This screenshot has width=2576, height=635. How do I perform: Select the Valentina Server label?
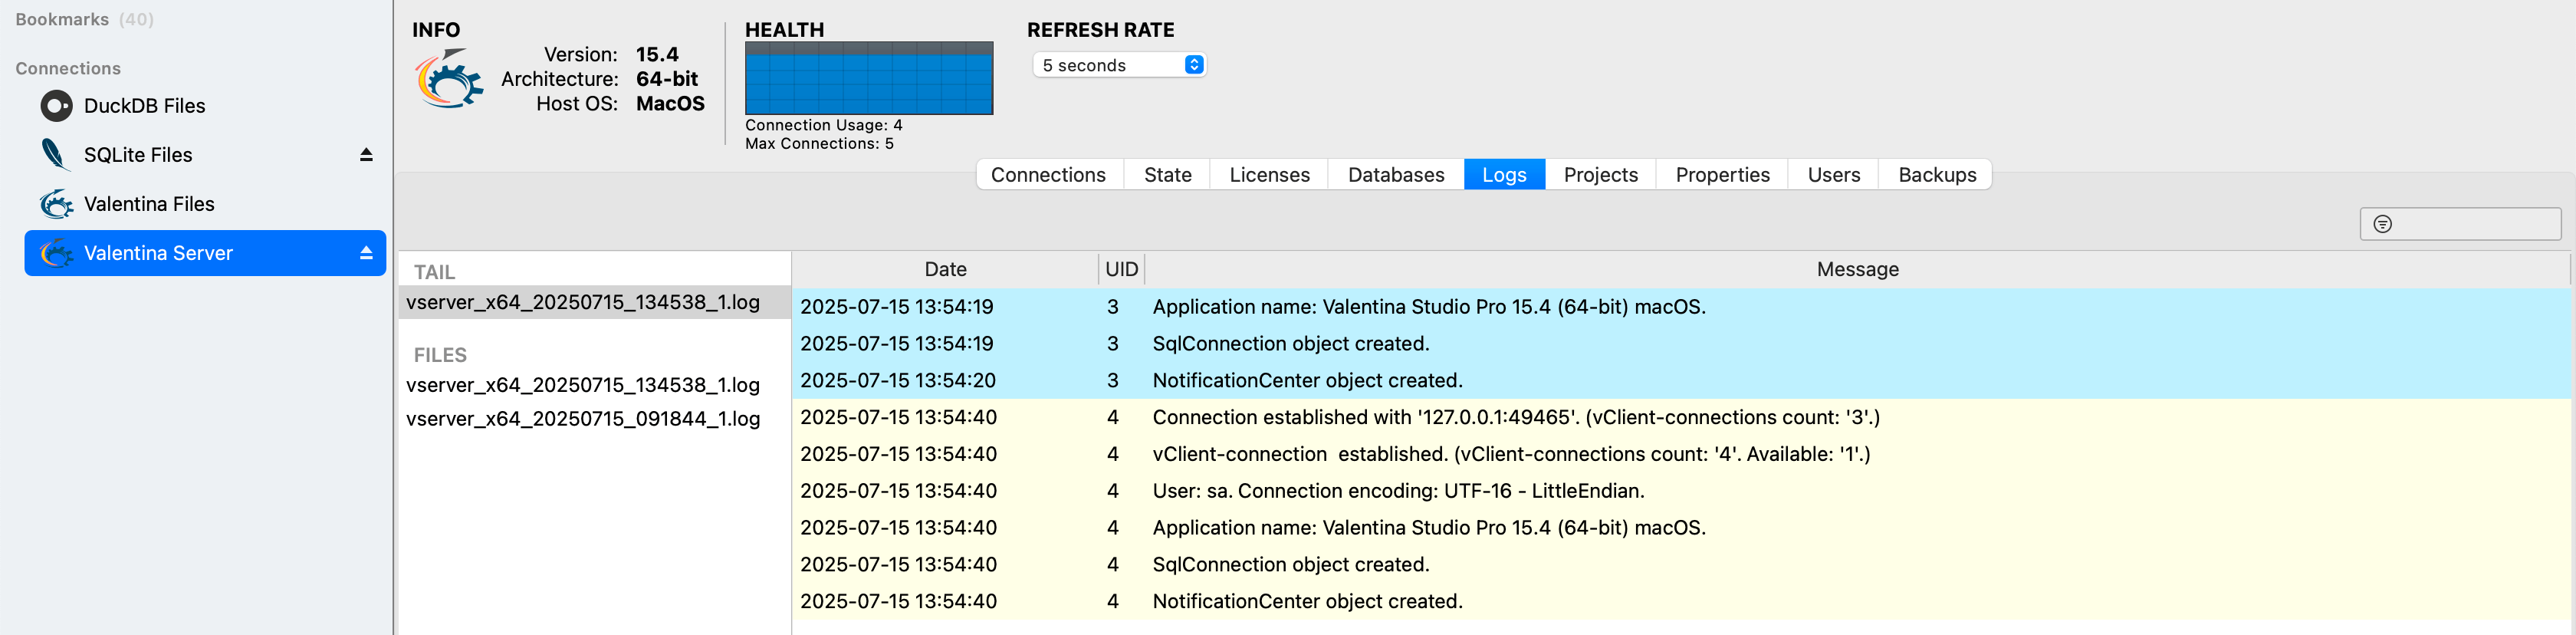coord(158,253)
